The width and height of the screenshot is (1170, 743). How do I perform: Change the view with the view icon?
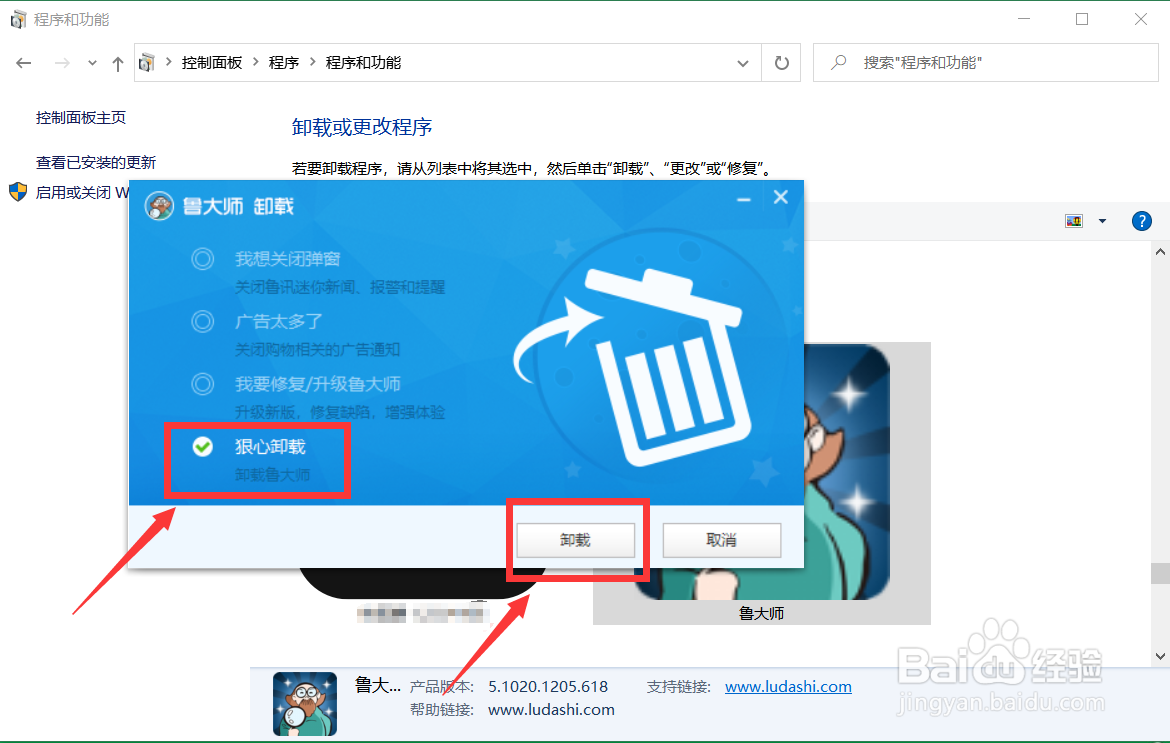click(x=1074, y=221)
